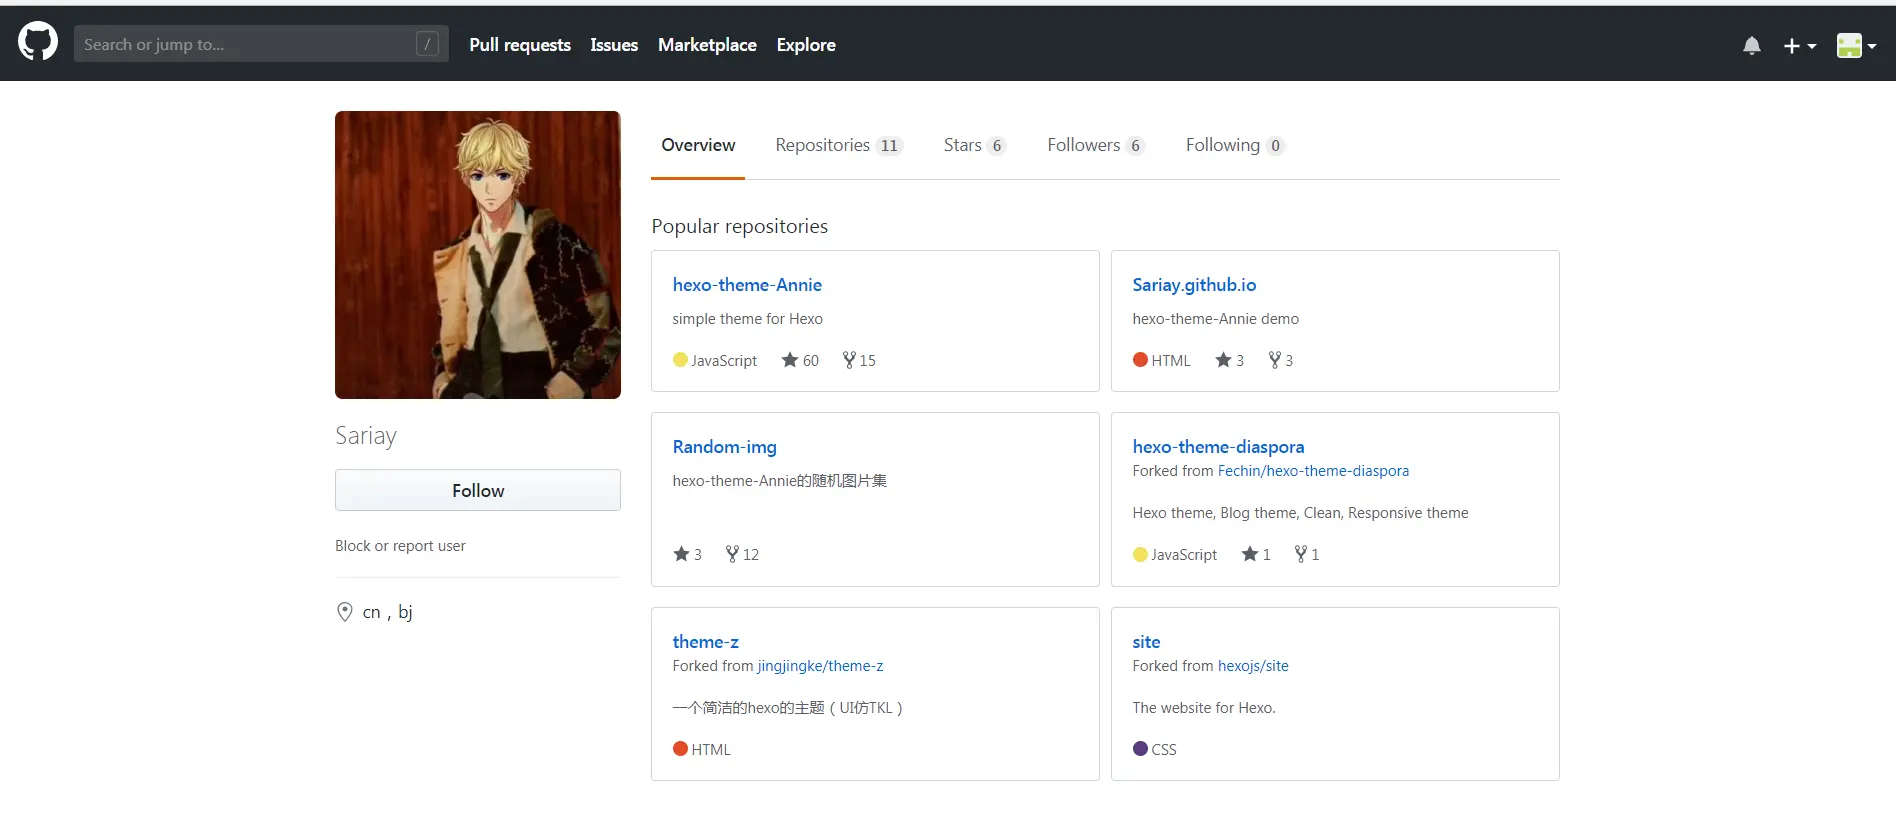Click Block or report user
This screenshot has width=1896, height=832.
point(400,546)
